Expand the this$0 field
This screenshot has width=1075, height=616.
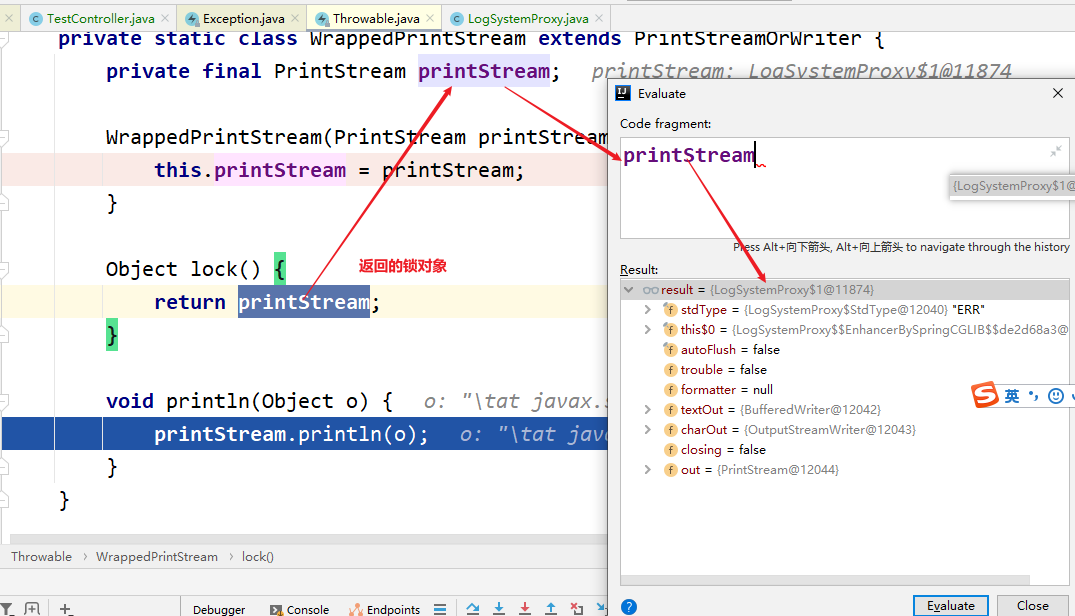click(x=647, y=330)
